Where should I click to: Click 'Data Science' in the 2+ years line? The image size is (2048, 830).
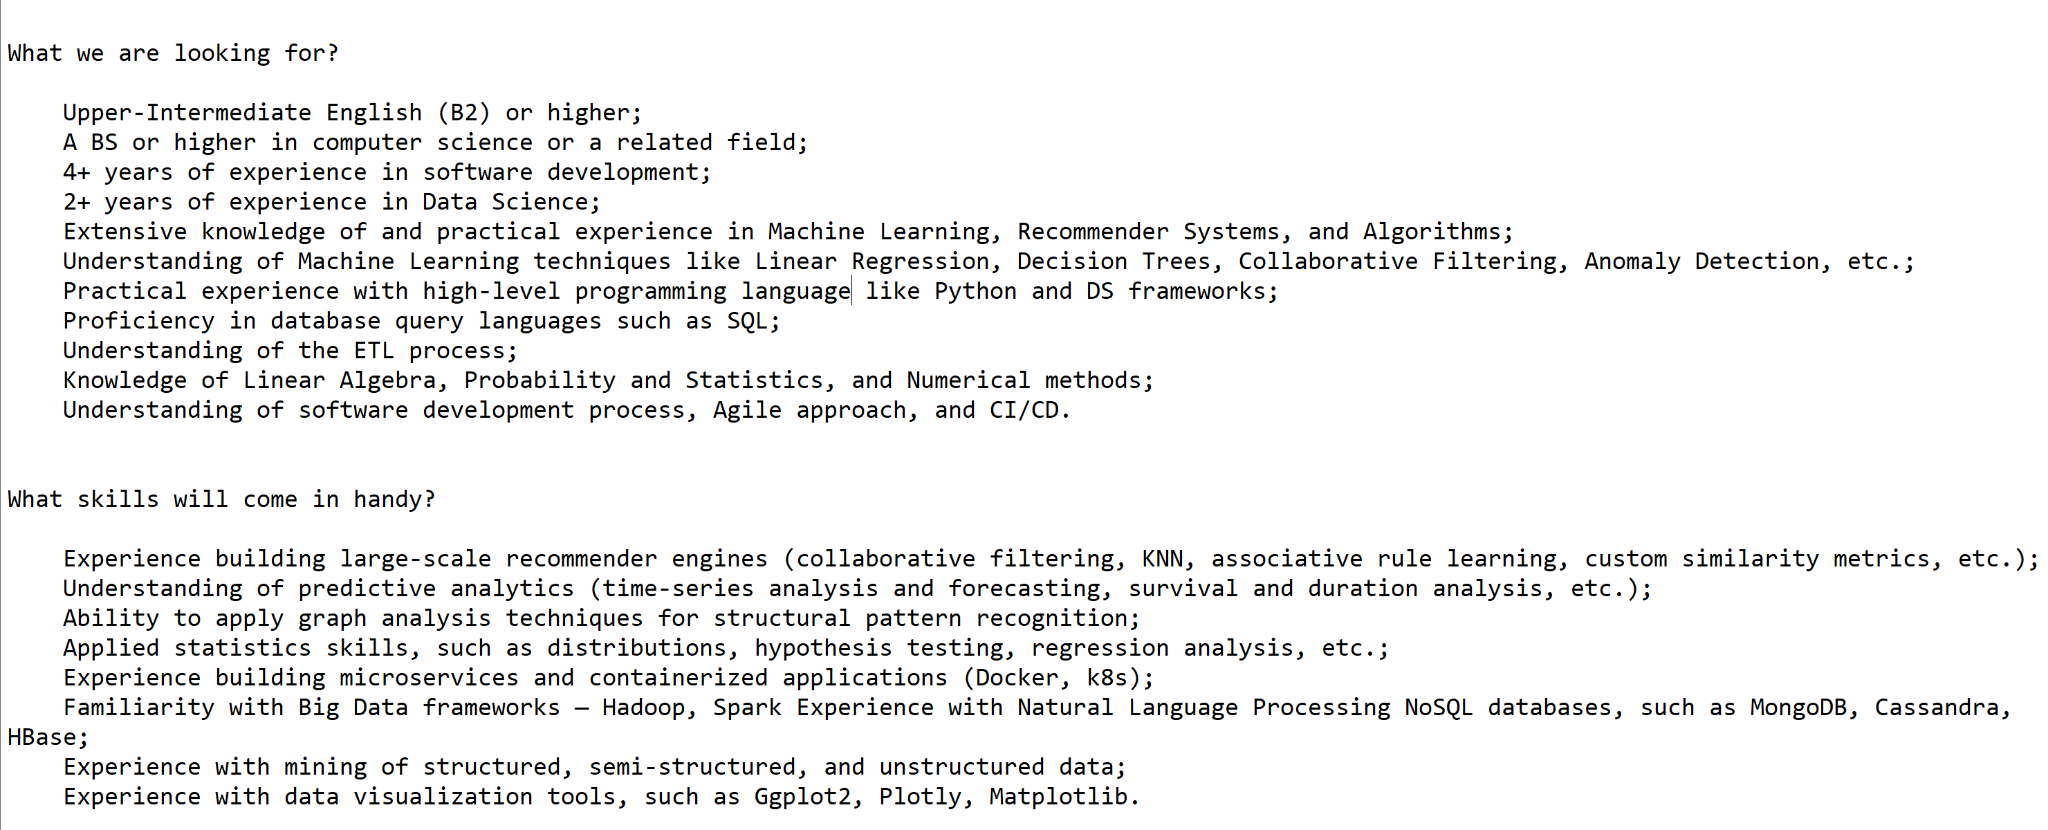tap(505, 202)
